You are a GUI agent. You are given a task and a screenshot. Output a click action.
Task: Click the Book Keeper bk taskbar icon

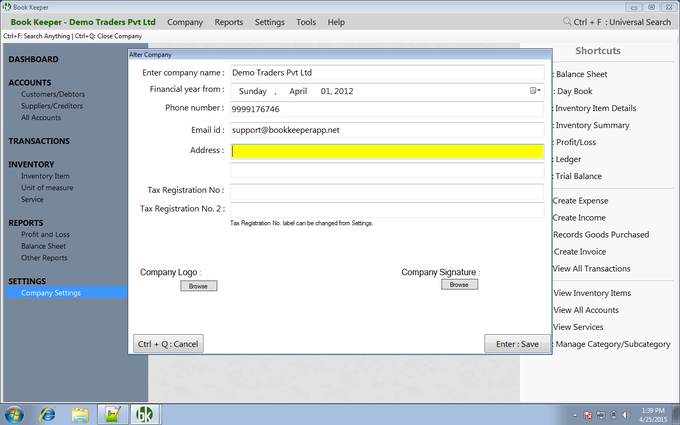click(145, 415)
